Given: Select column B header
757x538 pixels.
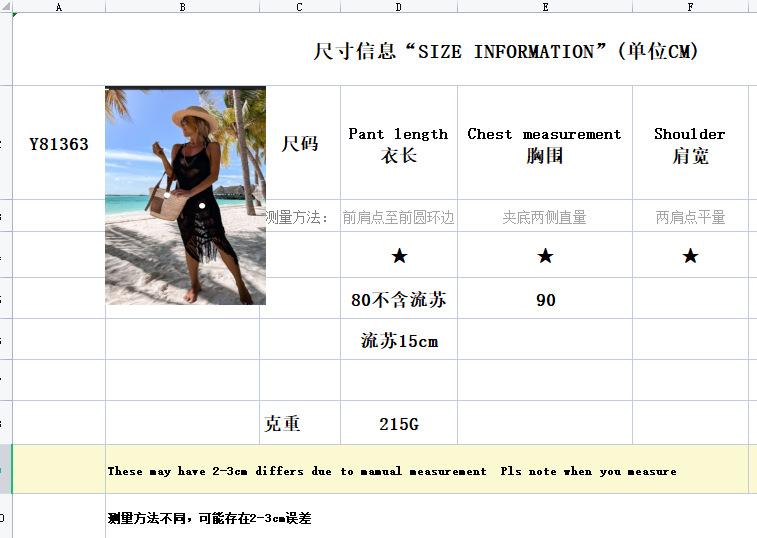Looking at the screenshot, I should [x=182, y=6].
